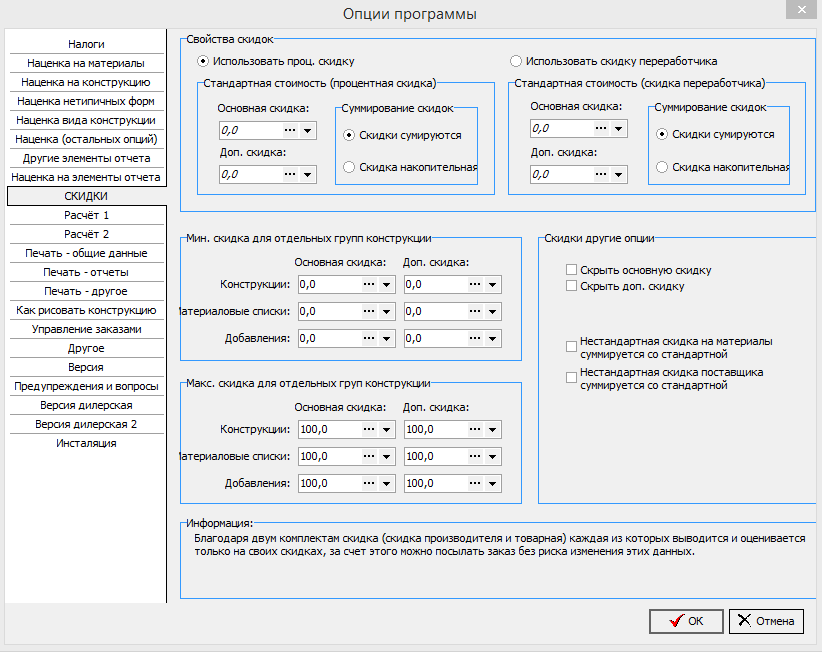Image resolution: width=822 pixels, height=652 pixels.
Task: Click the Отмена button
Action: (x=766, y=622)
